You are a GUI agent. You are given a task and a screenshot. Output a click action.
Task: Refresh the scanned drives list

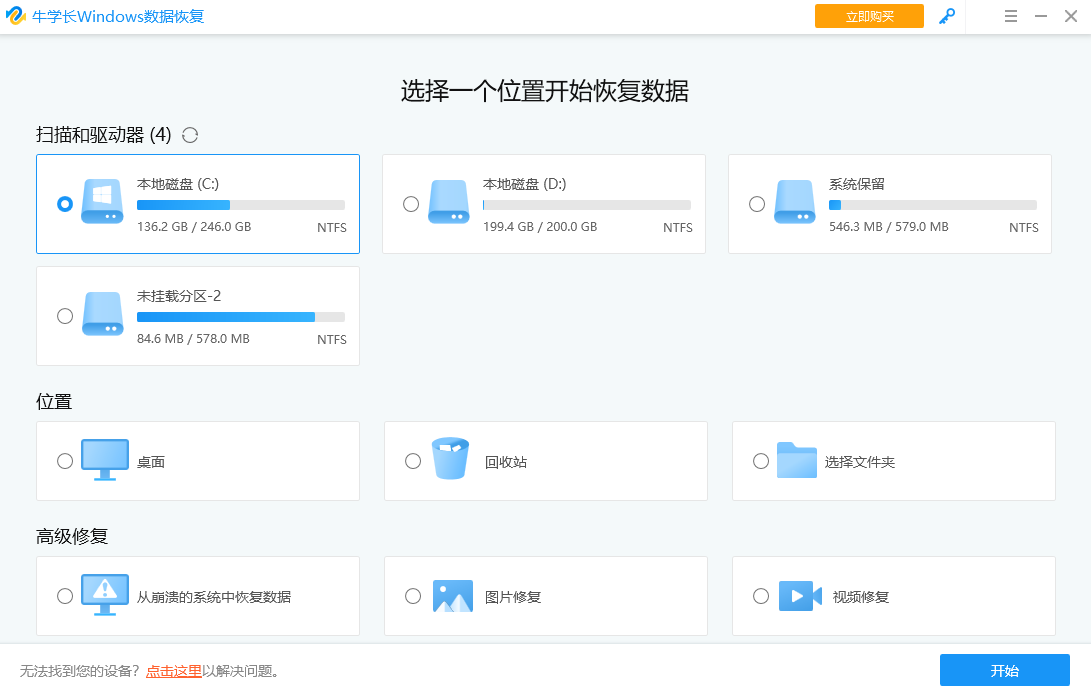point(190,135)
